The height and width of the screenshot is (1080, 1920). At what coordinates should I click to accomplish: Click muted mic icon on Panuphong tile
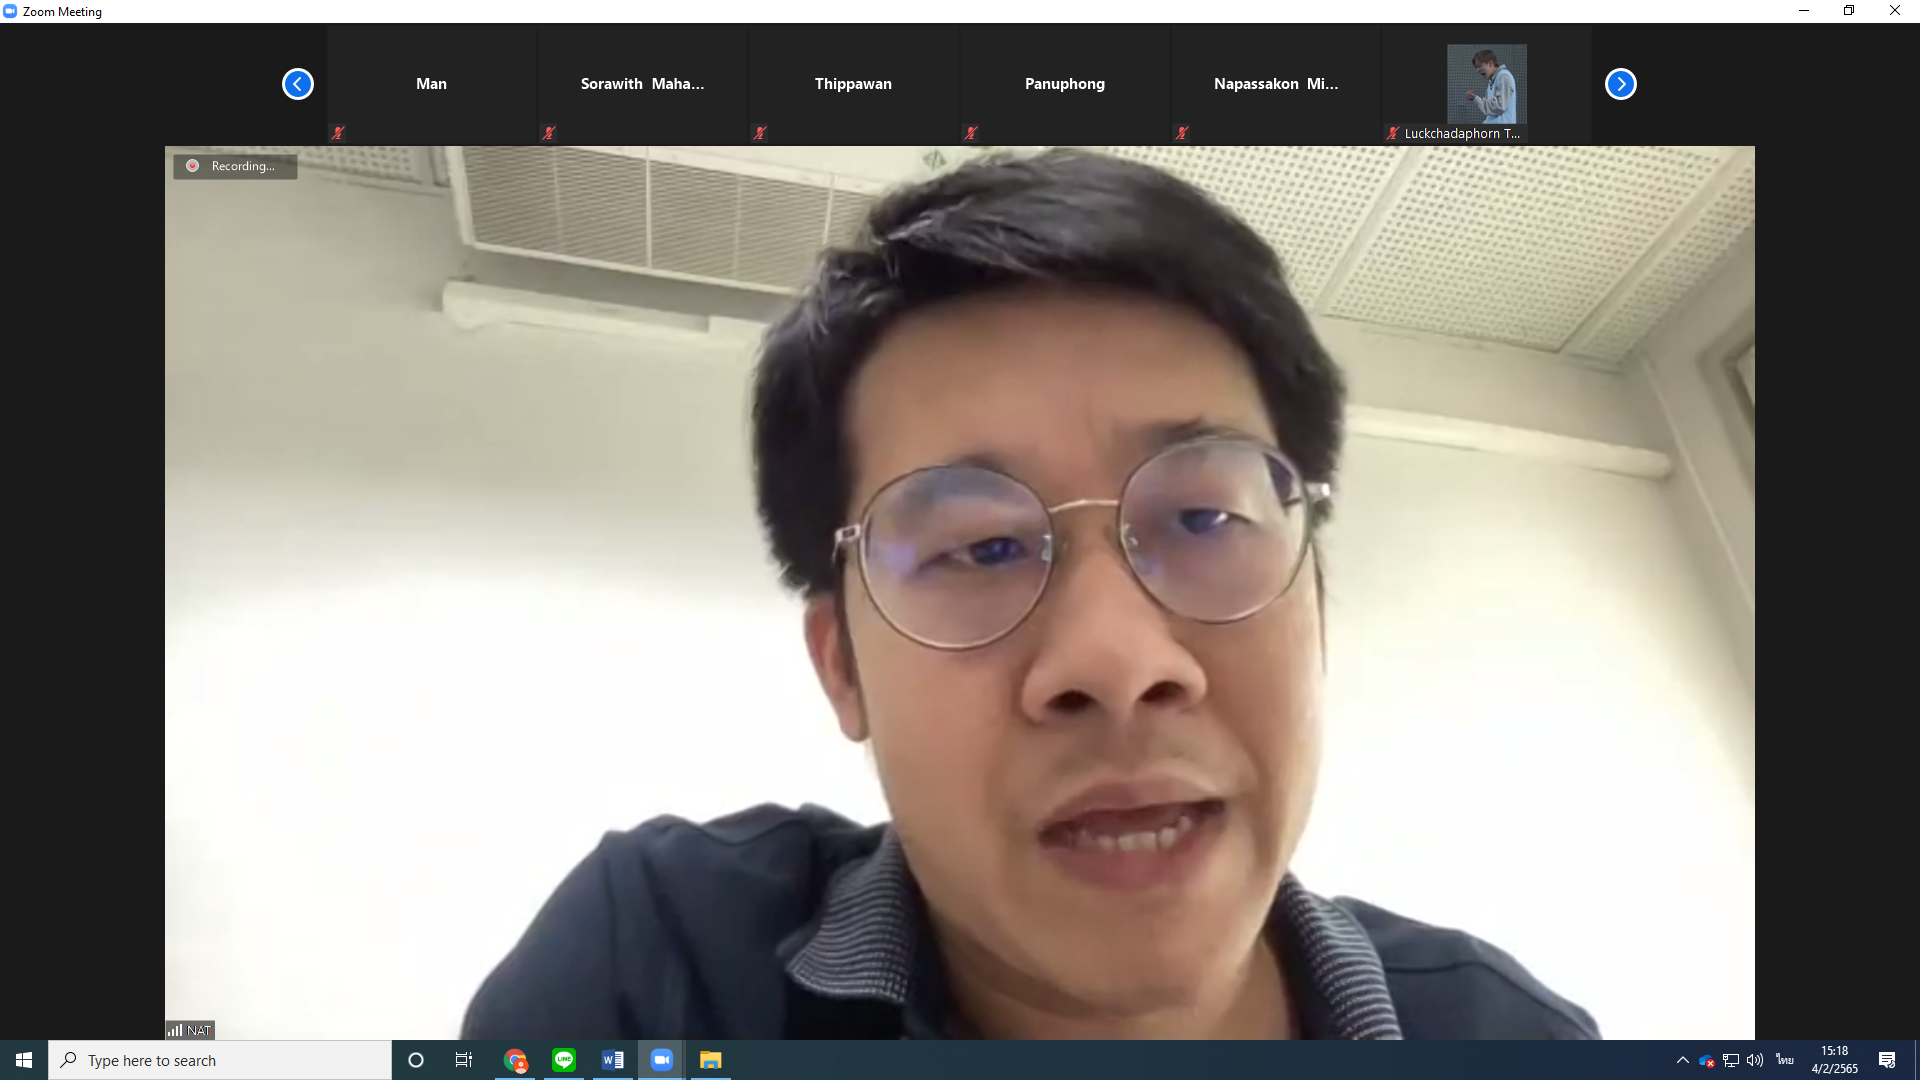point(971,133)
